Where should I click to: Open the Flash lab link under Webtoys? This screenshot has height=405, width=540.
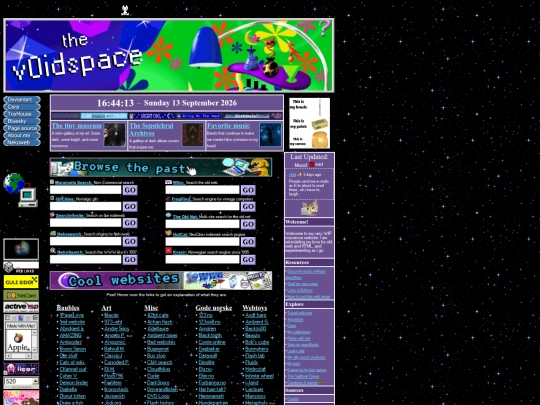[255, 356]
